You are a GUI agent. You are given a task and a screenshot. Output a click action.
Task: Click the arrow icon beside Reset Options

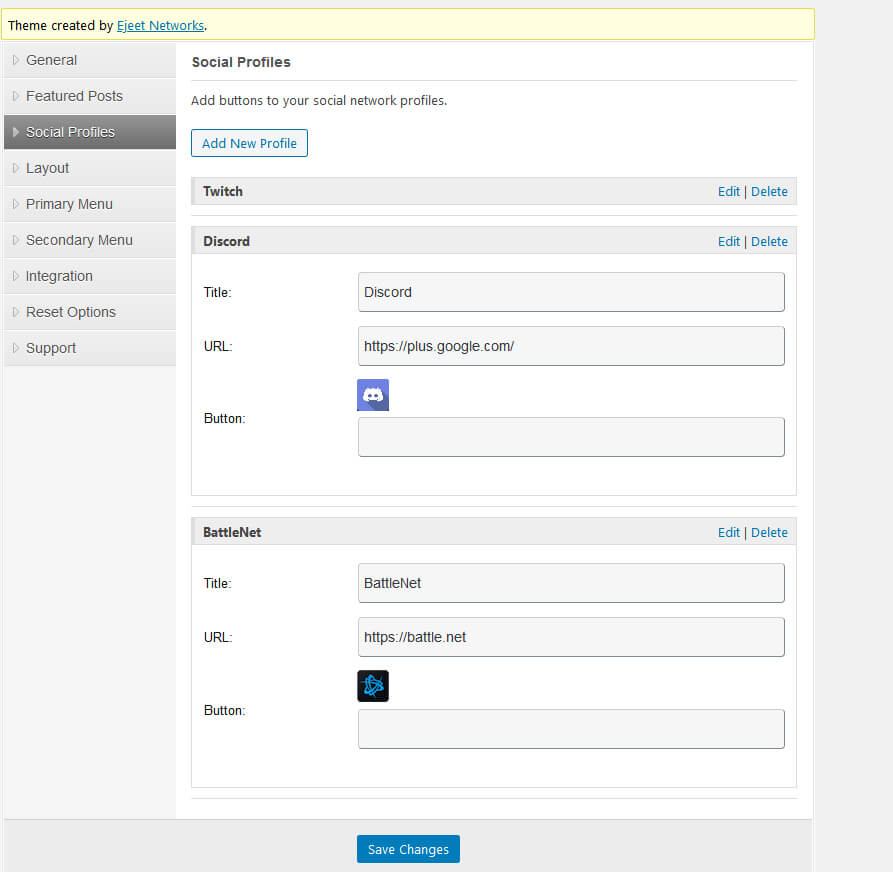(15, 312)
